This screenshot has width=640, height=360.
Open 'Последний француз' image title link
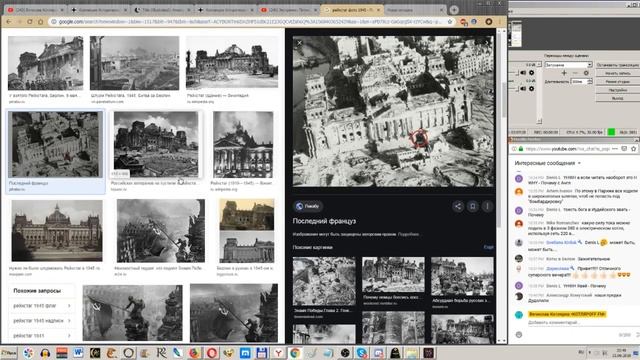point(324,221)
